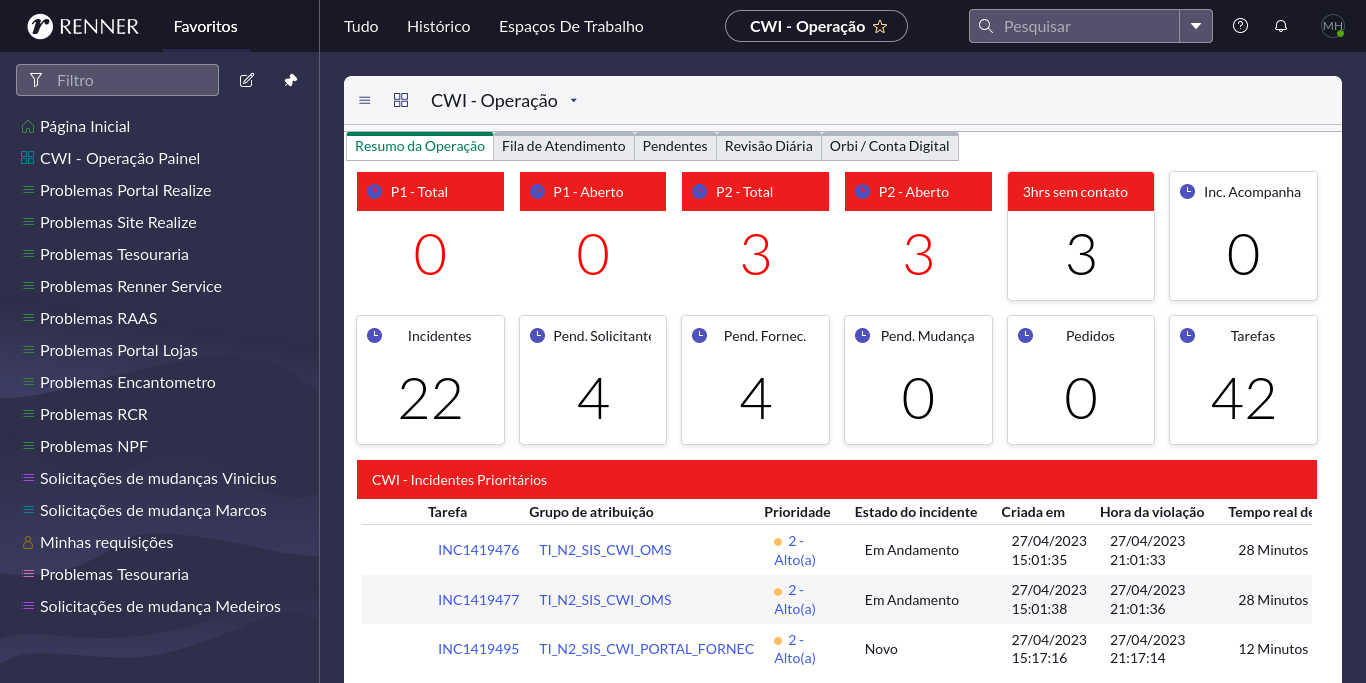Viewport: 1366px width, 683px height.
Task: Click the filter funnel icon
Action: [x=36, y=80]
